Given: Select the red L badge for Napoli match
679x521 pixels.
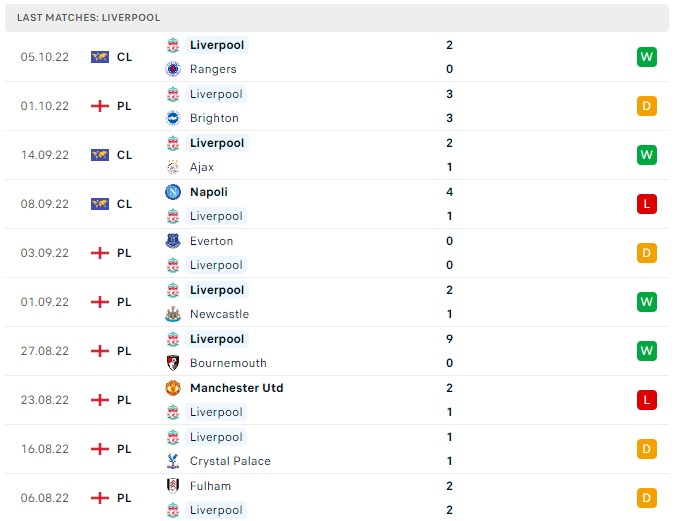Looking at the screenshot, I should click(647, 204).
